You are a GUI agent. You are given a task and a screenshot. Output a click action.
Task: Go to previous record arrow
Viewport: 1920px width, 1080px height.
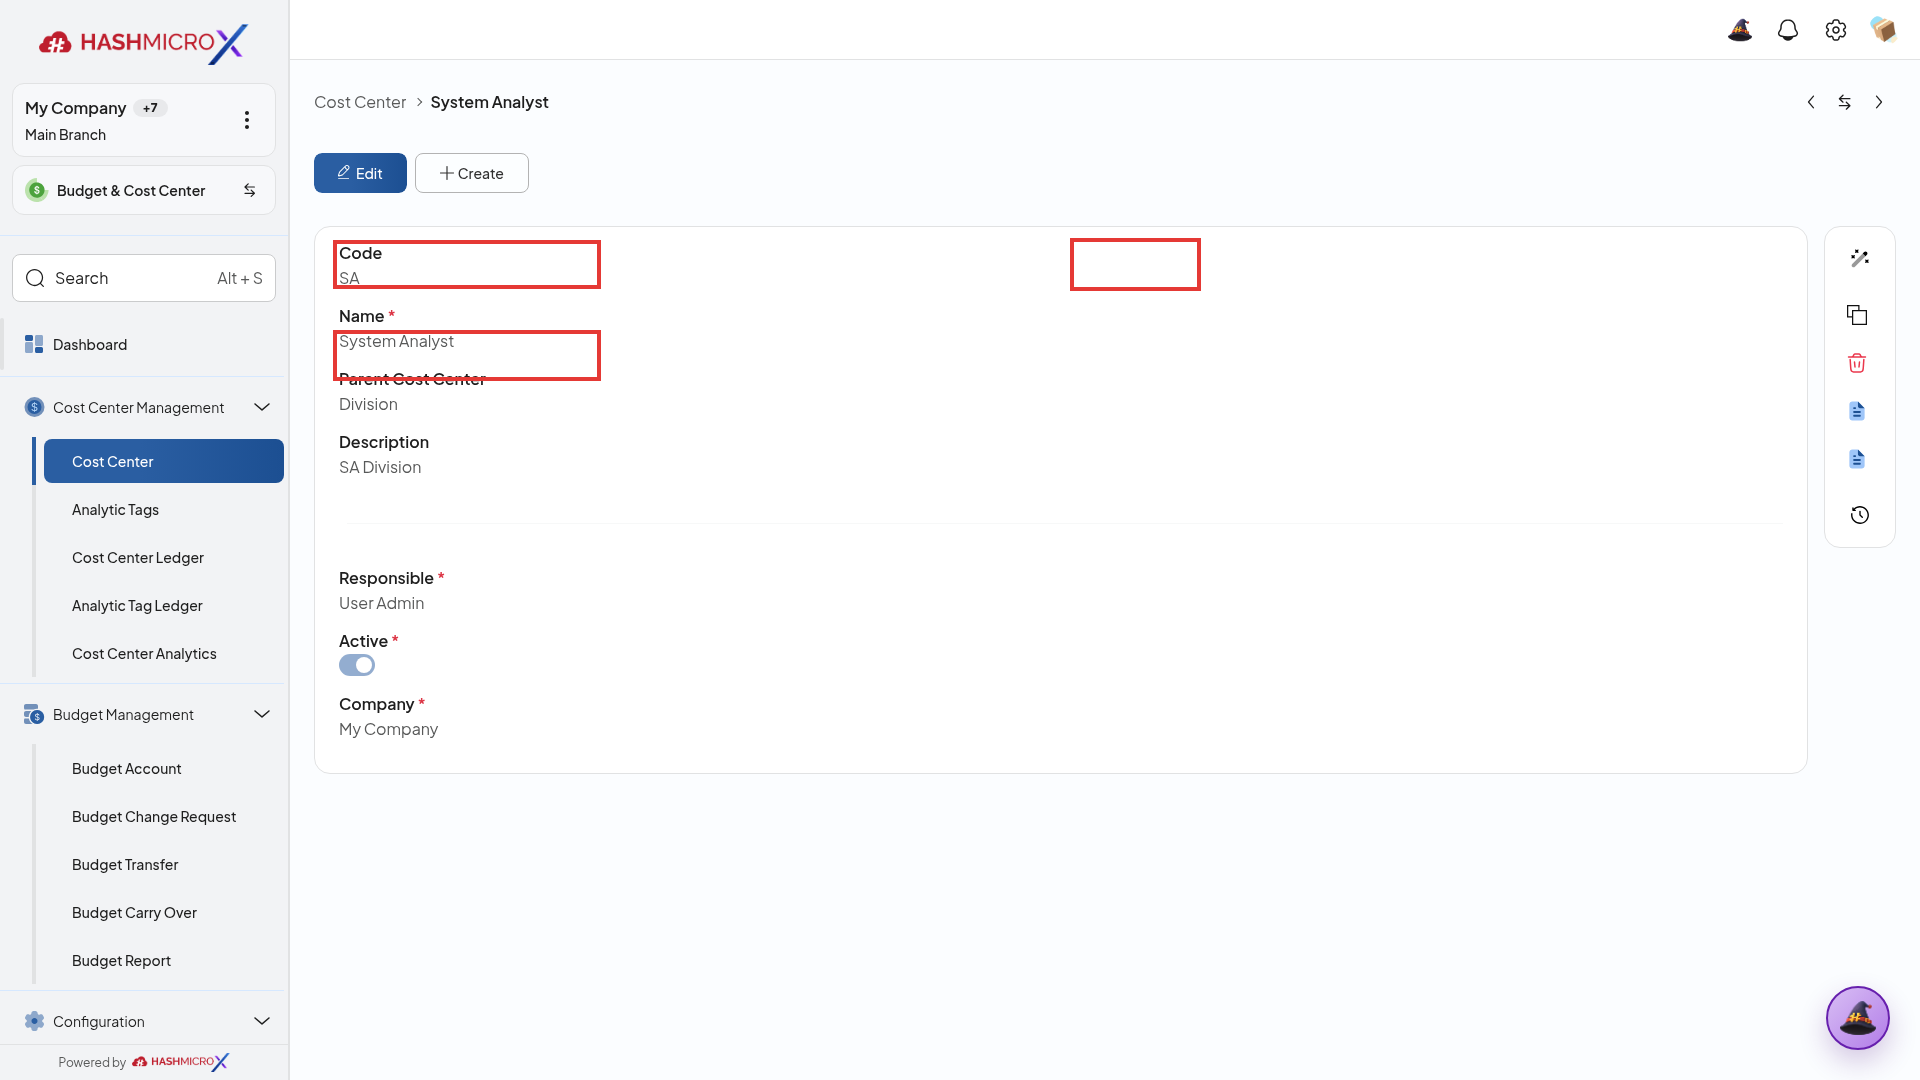point(1811,102)
